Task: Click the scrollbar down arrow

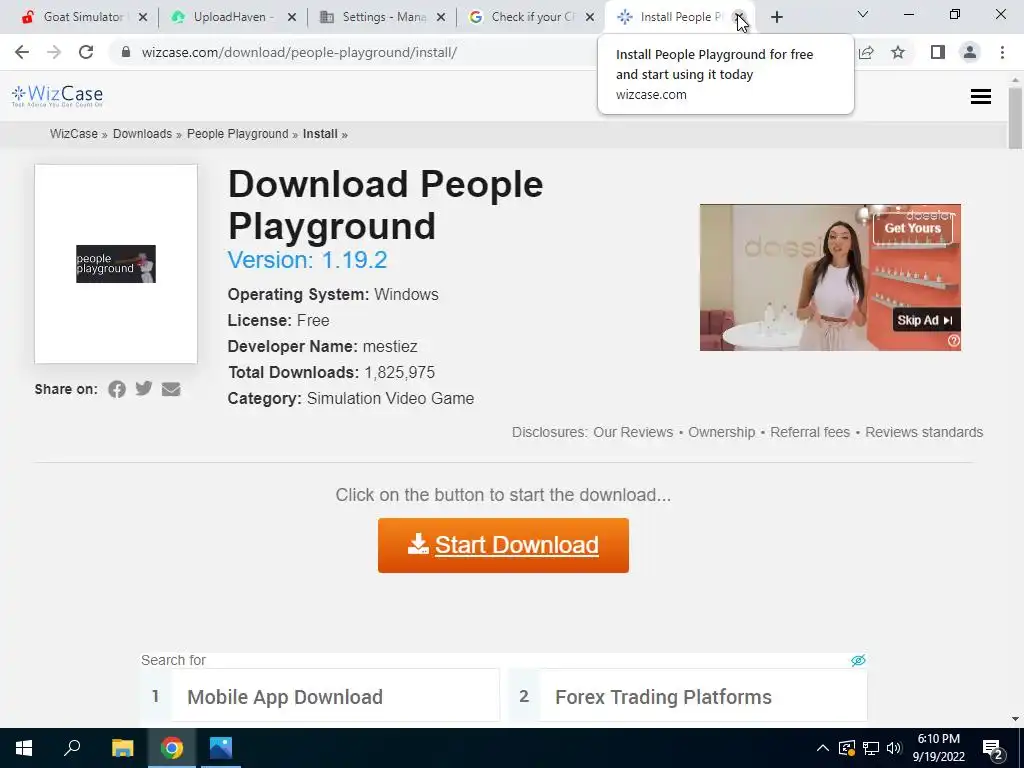Action: coord(1015,719)
